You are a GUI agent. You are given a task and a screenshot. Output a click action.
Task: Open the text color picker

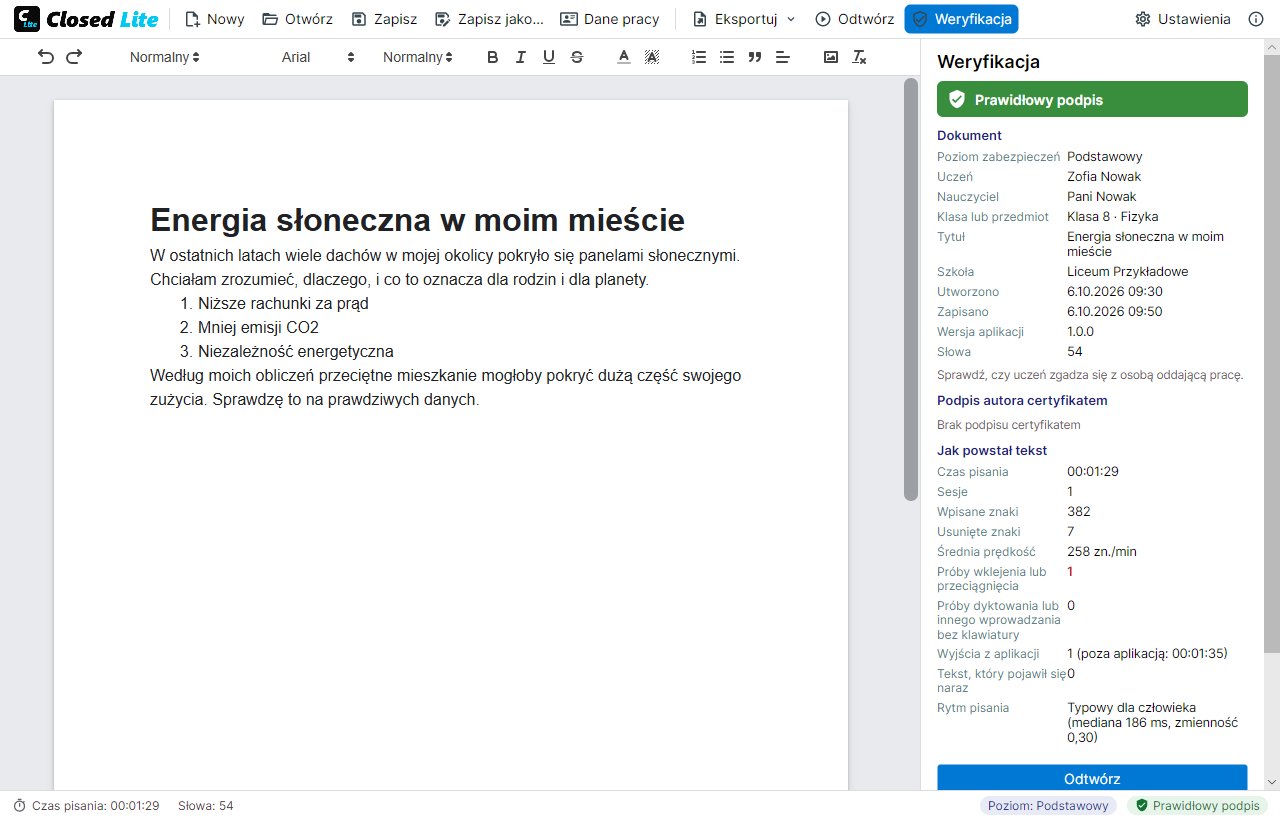(x=624, y=57)
